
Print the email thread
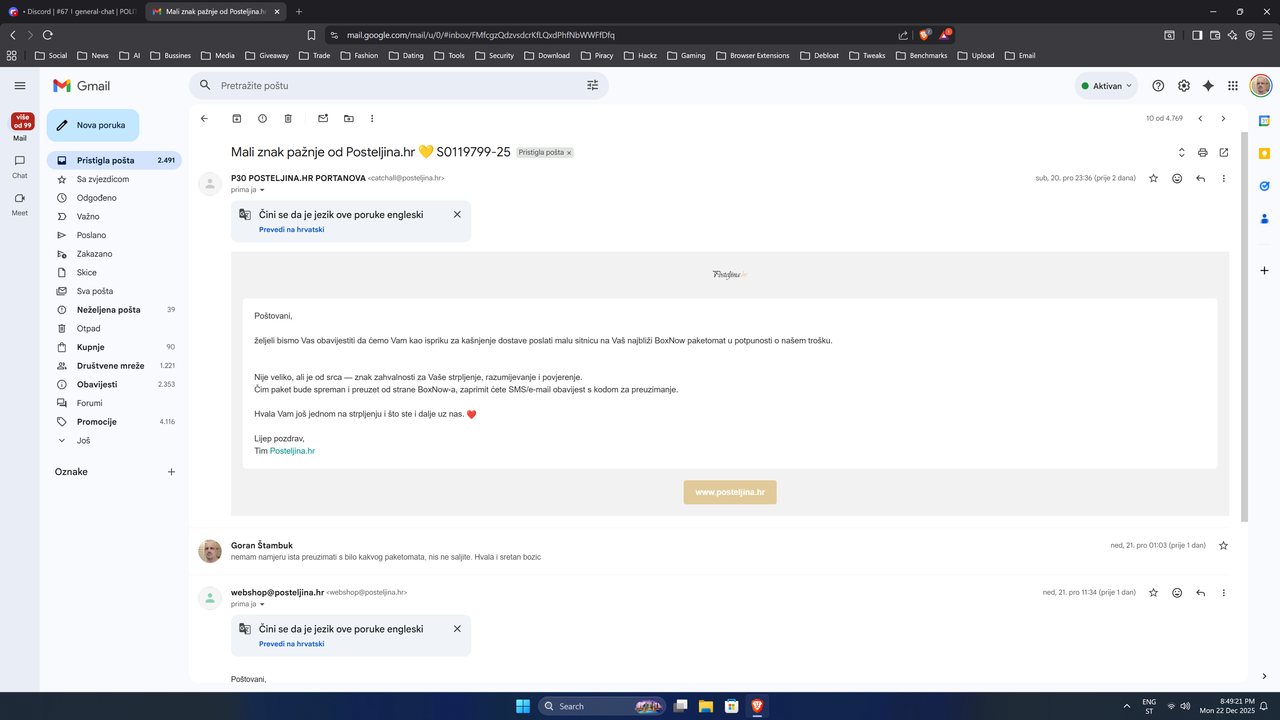click(x=1203, y=152)
